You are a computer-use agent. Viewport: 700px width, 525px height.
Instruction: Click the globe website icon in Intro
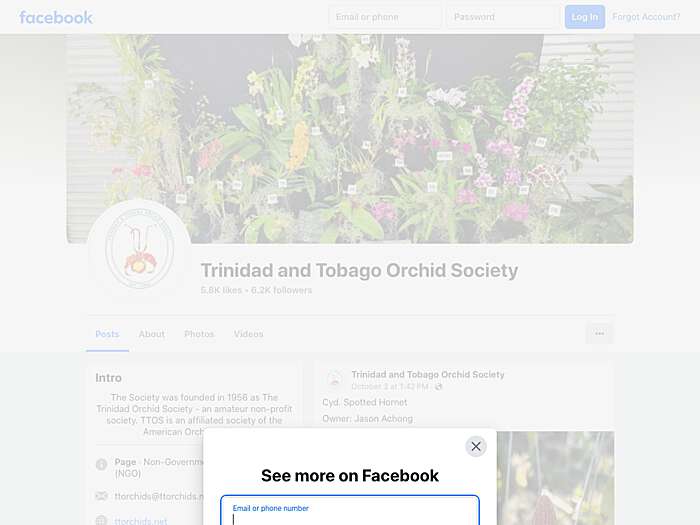tap(102, 520)
